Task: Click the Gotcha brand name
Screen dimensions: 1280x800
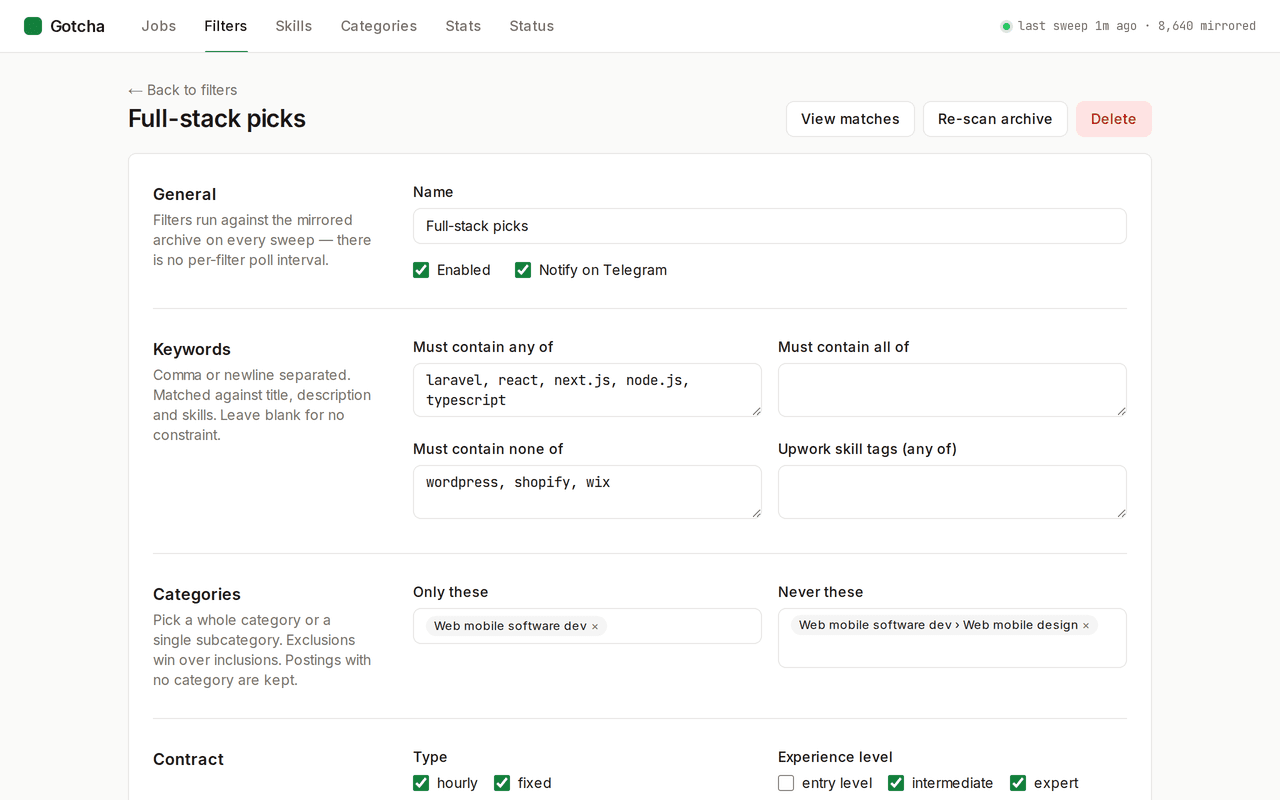Action: pyautogui.click(x=77, y=26)
